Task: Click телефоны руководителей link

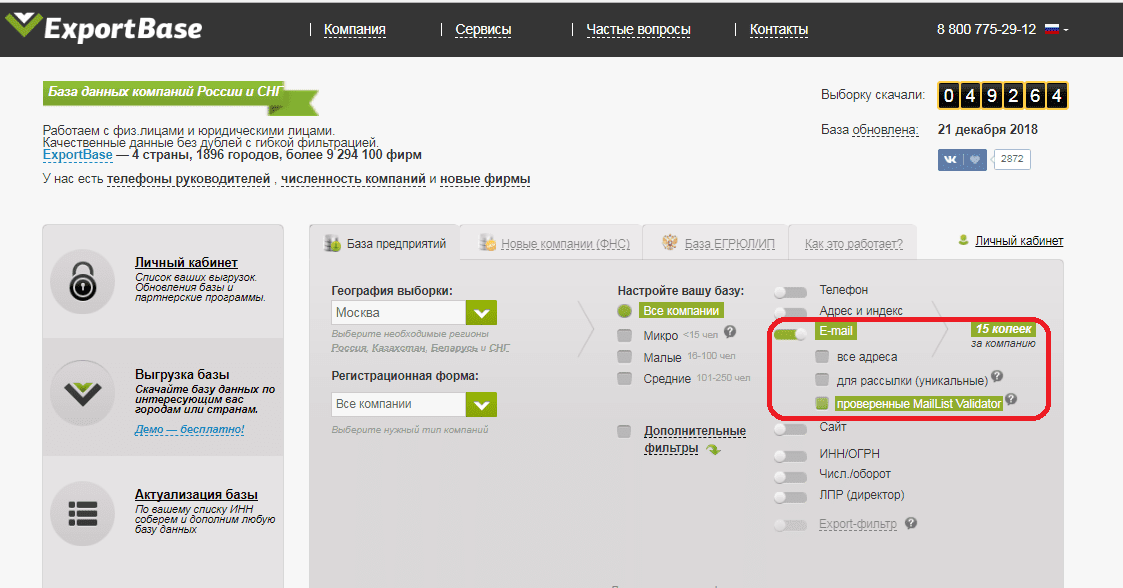Action: tap(188, 179)
